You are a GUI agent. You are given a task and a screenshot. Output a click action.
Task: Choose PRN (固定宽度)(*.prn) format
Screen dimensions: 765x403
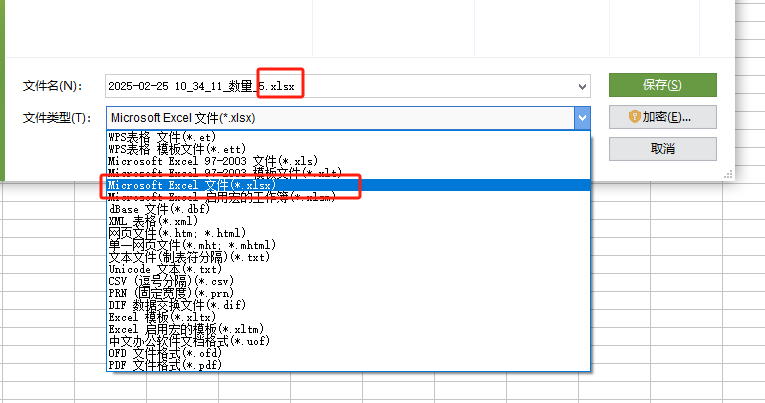348,293
